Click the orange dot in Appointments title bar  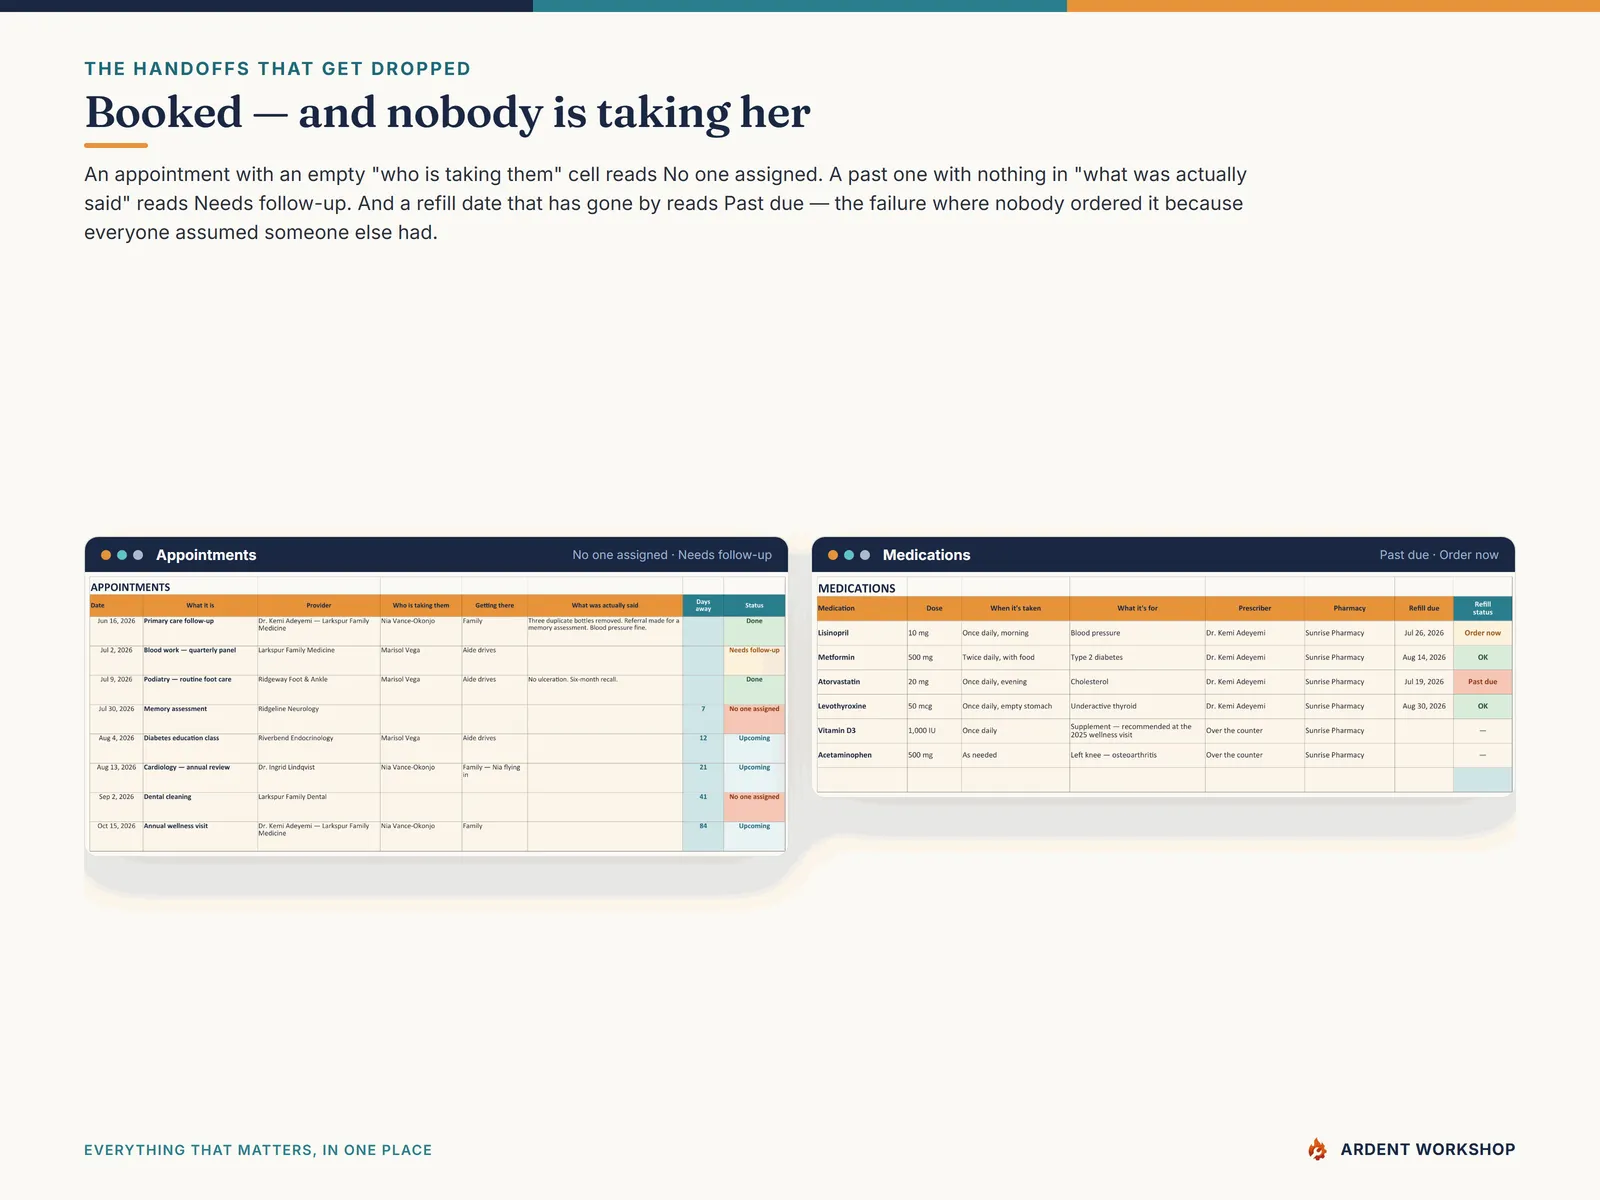106,555
